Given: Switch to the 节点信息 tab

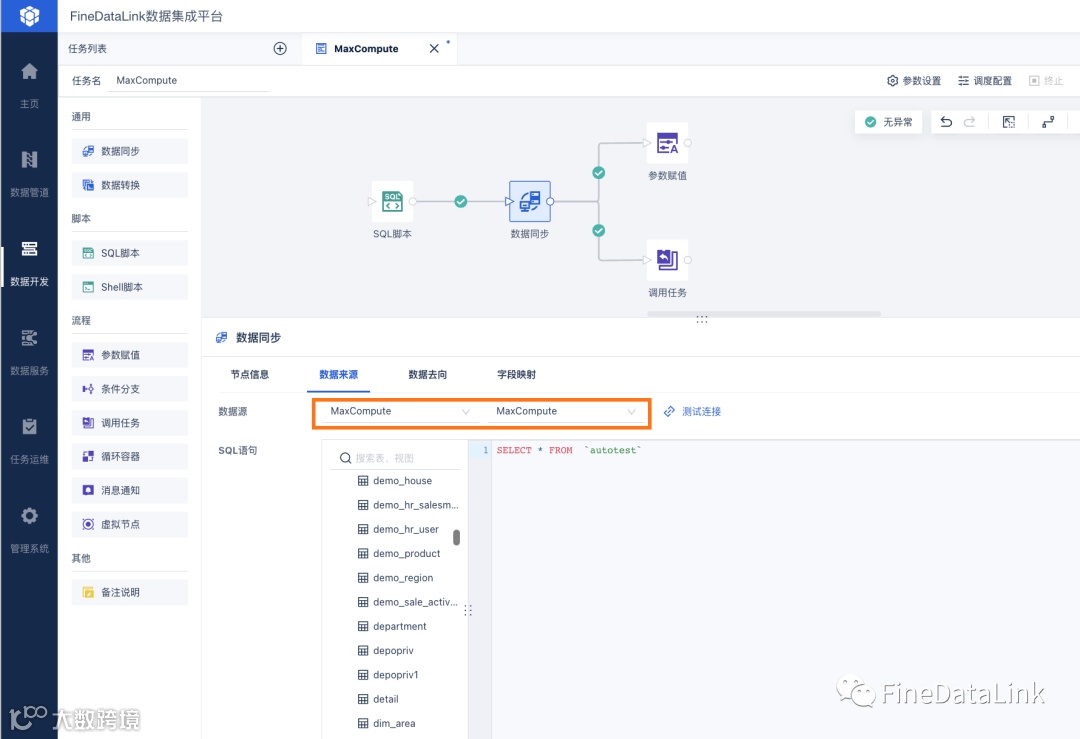Looking at the screenshot, I should tap(249, 374).
